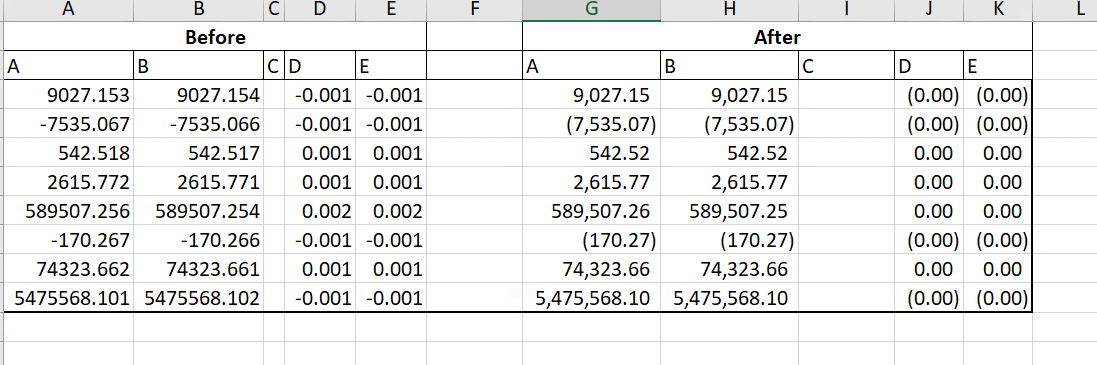Click column I header
Screen dimensions: 1097x365
pos(846,10)
